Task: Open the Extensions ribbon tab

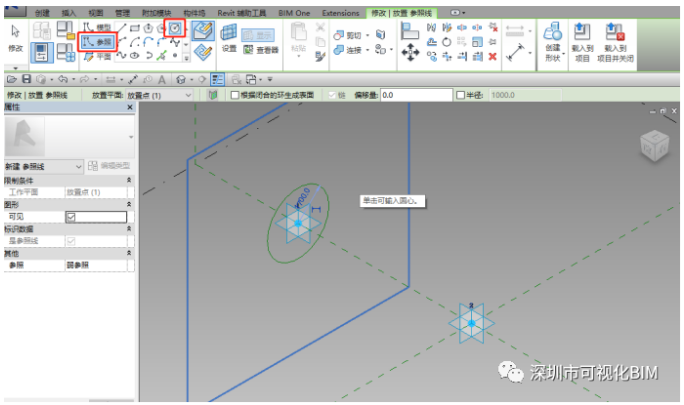Action: (x=340, y=13)
